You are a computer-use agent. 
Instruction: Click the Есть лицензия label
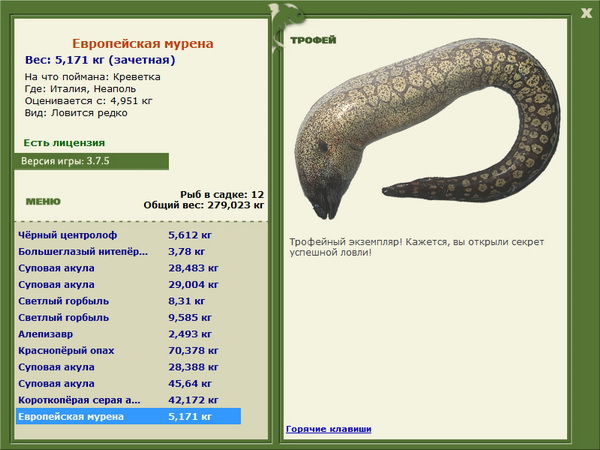[64, 143]
